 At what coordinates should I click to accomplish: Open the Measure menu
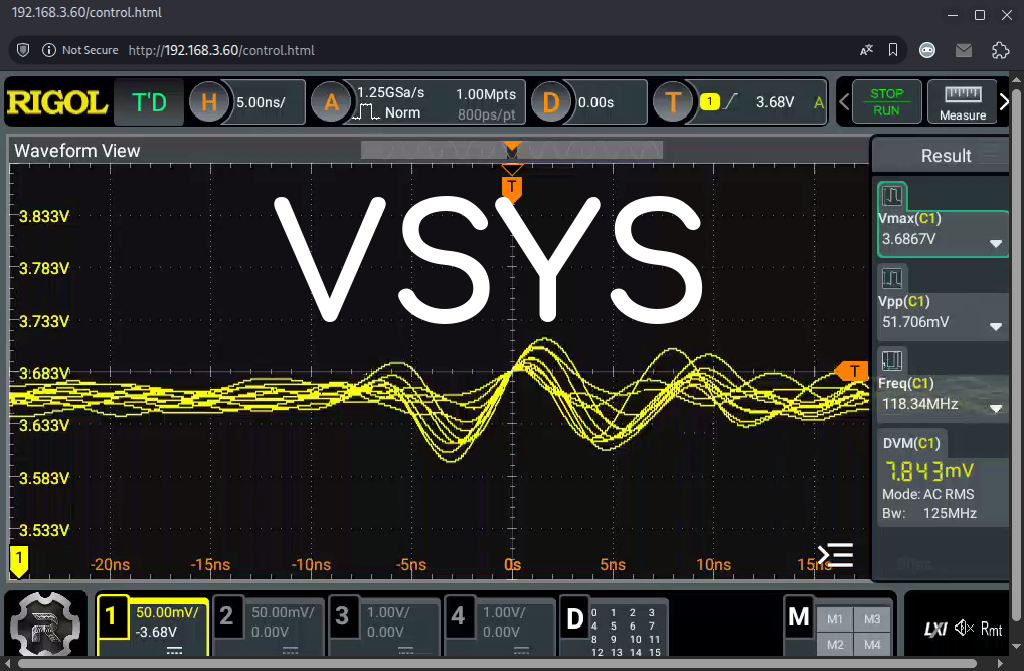pos(963,102)
